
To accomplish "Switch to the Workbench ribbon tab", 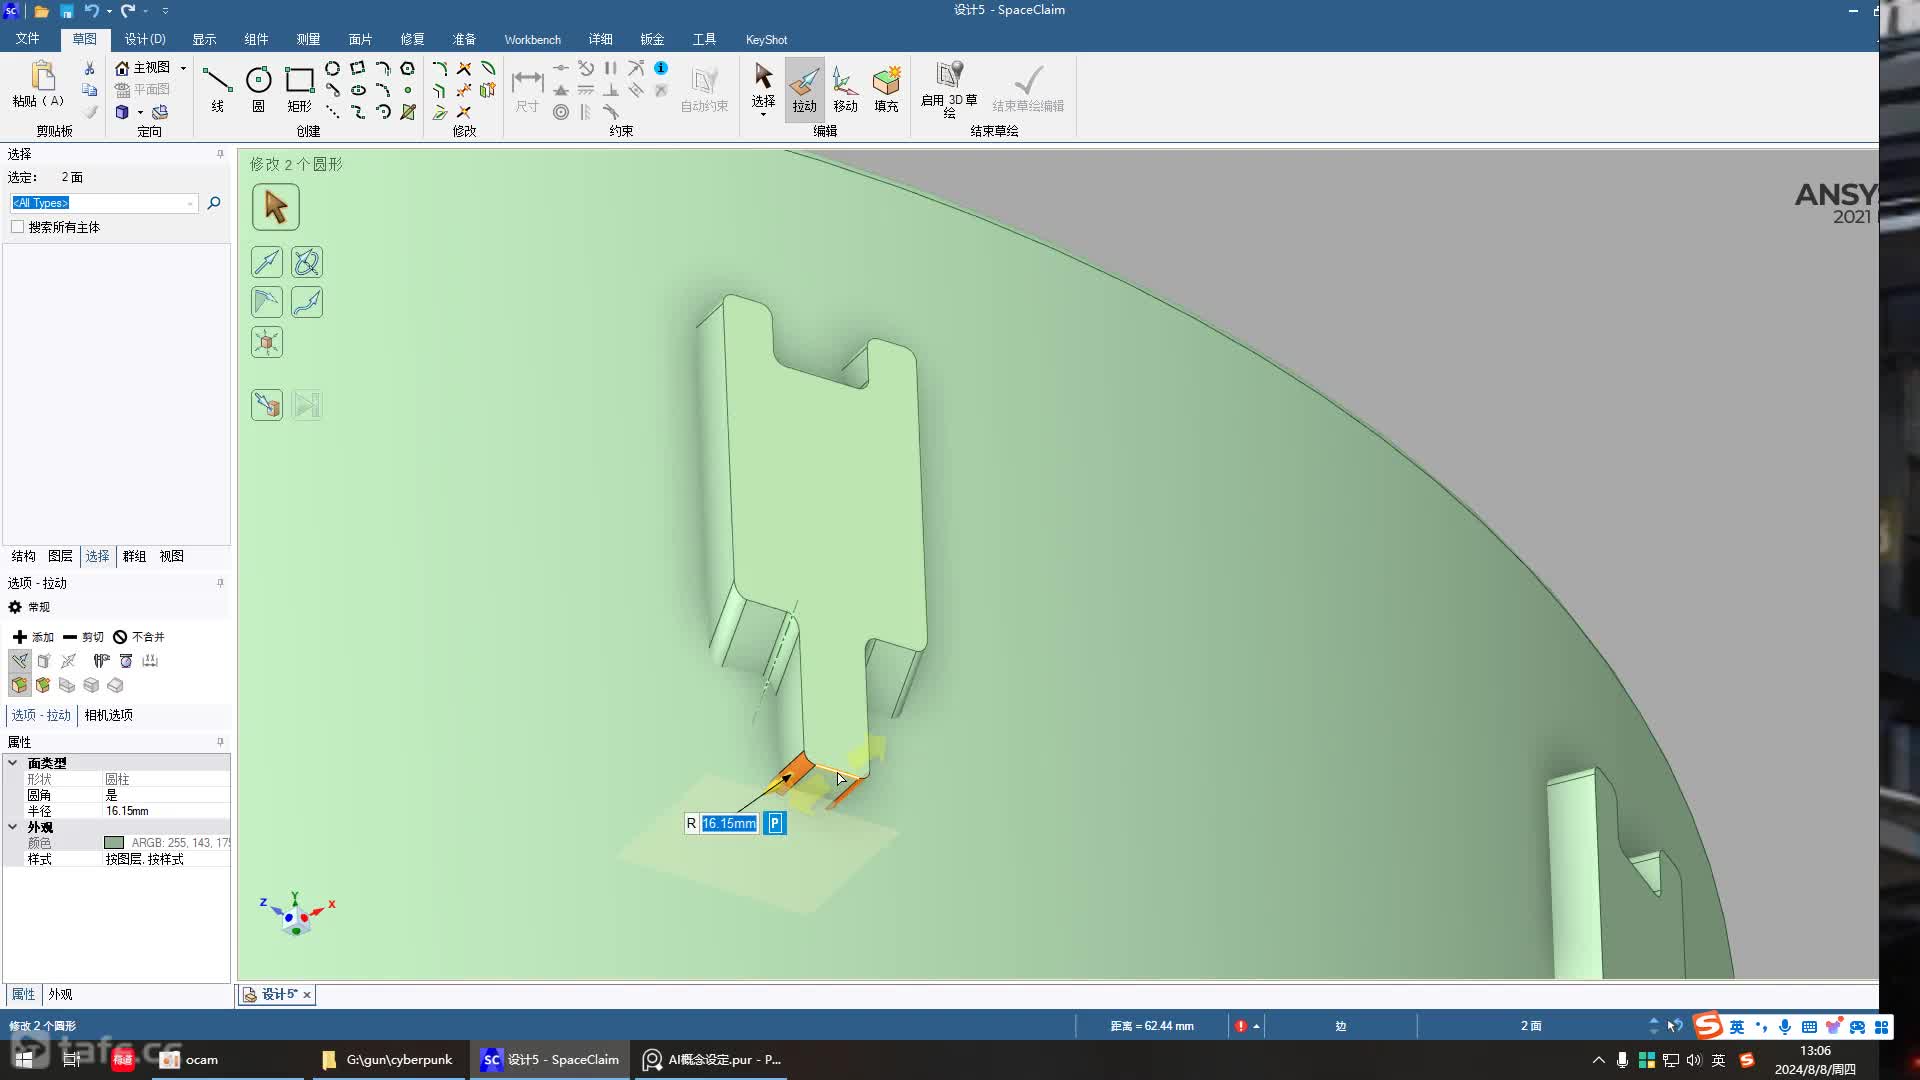I will click(x=532, y=39).
